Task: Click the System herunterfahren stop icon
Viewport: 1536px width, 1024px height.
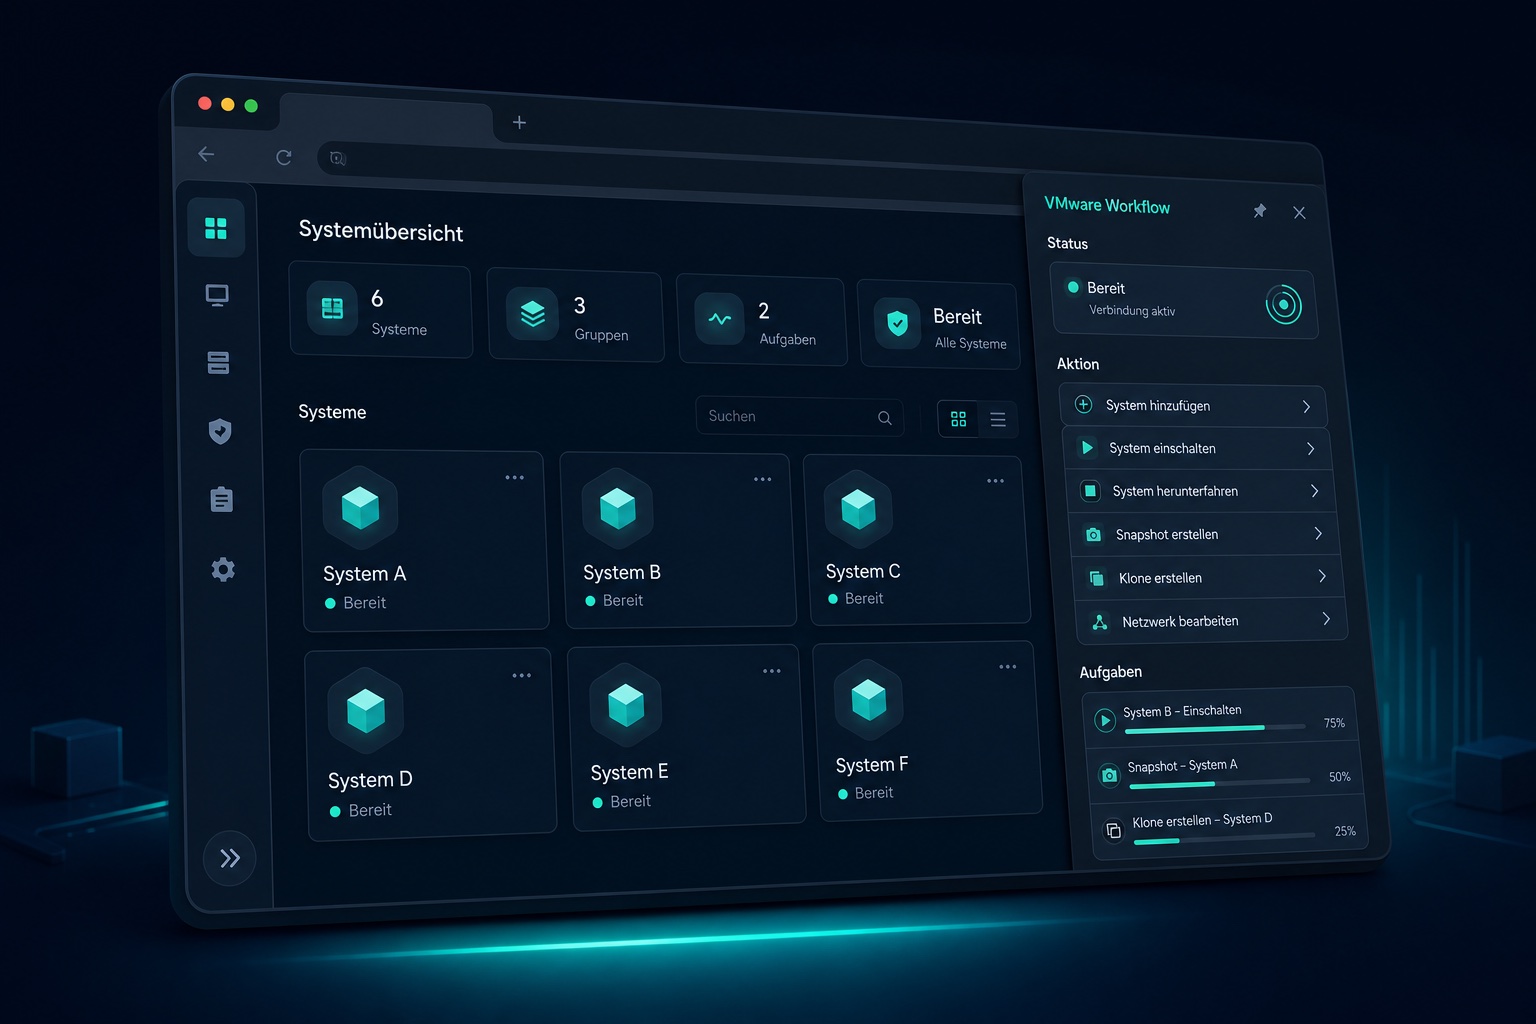Action: (1091, 491)
